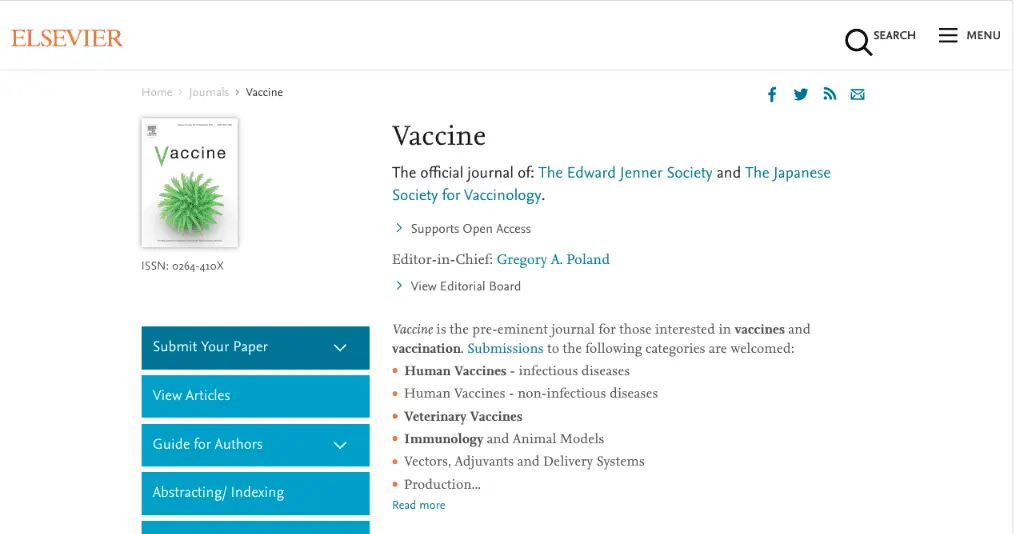Click the Submissions link in description

point(505,348)
